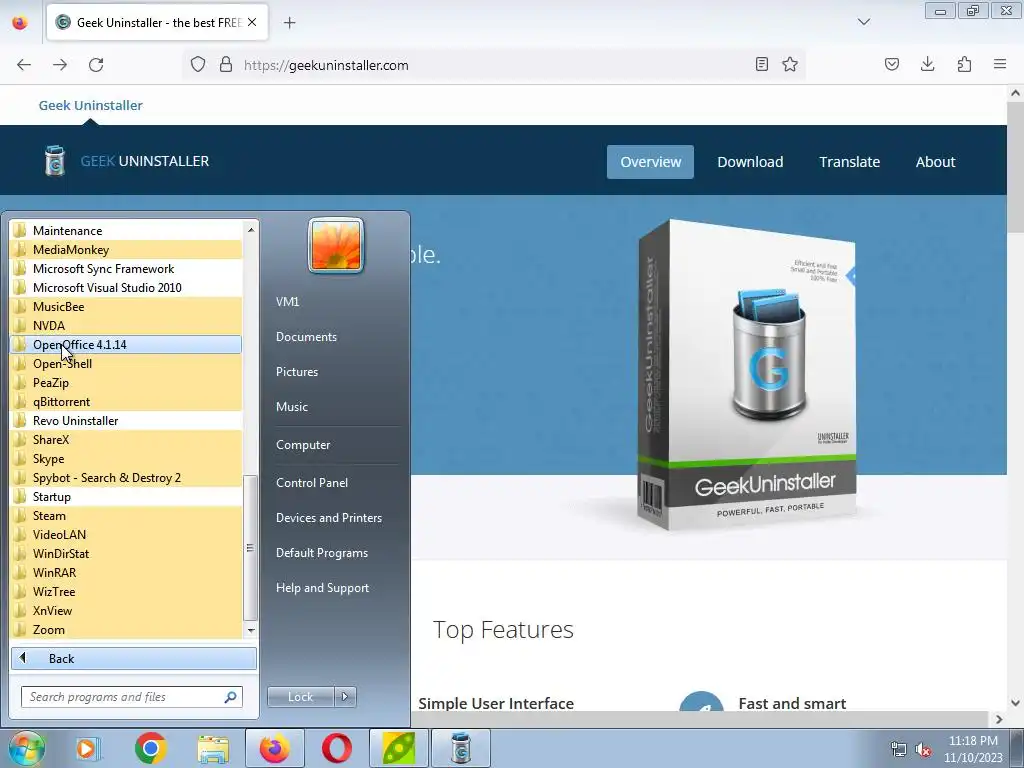Reload the Geek Uninstaller page
1024x768 pixels.
pyautogui.click(x=96, y=65)
